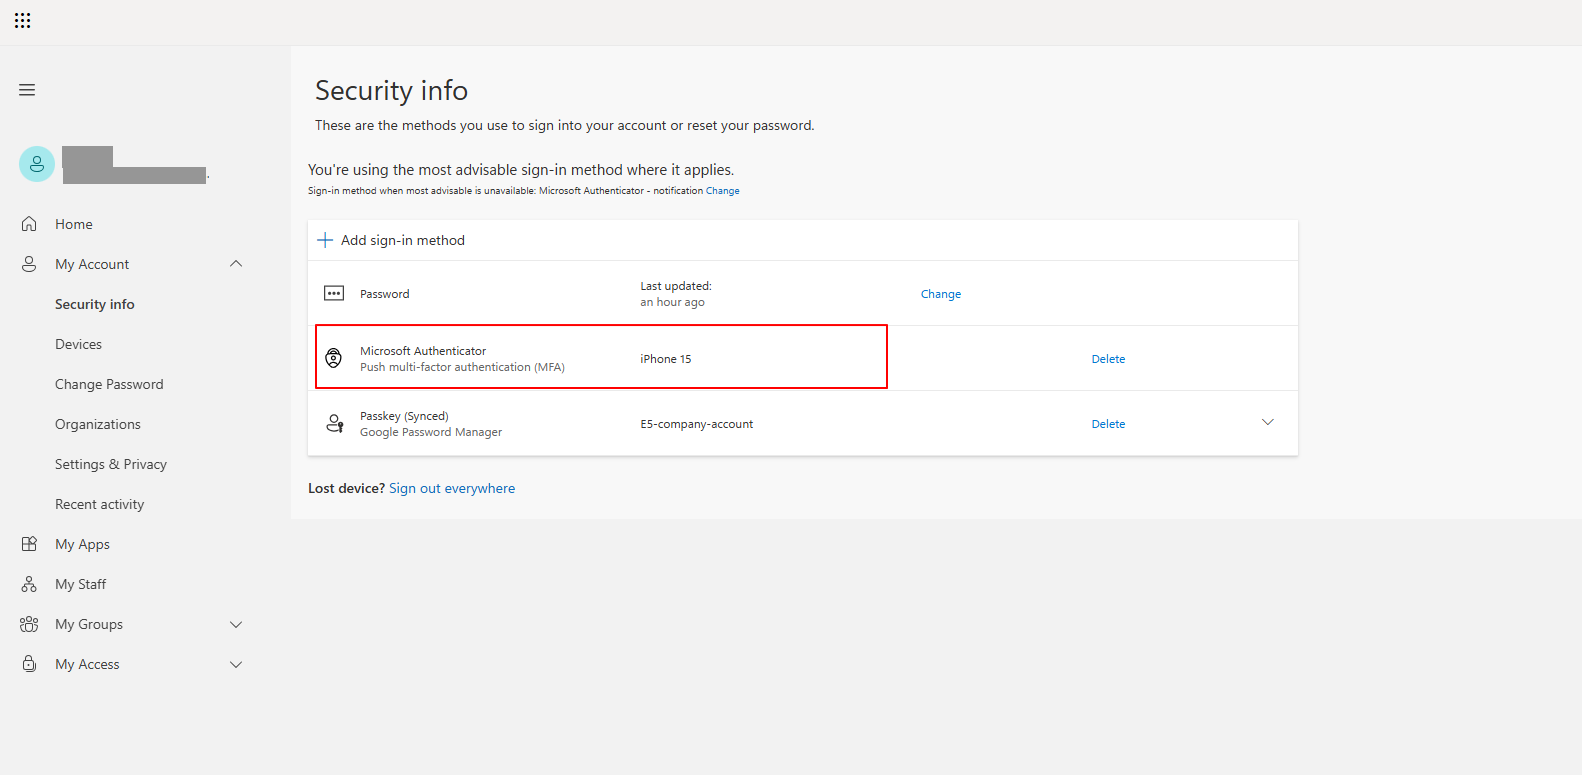
Task: Open Organizations in the sidebar
Action: tap(98, 424)
